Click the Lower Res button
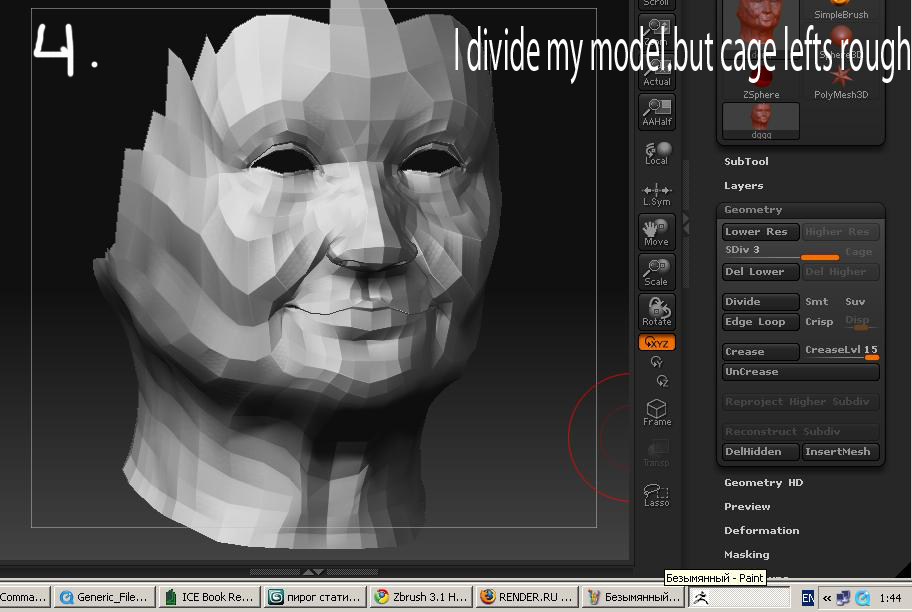The width and height of the screenshot is (912, 612). pos(761,232)
